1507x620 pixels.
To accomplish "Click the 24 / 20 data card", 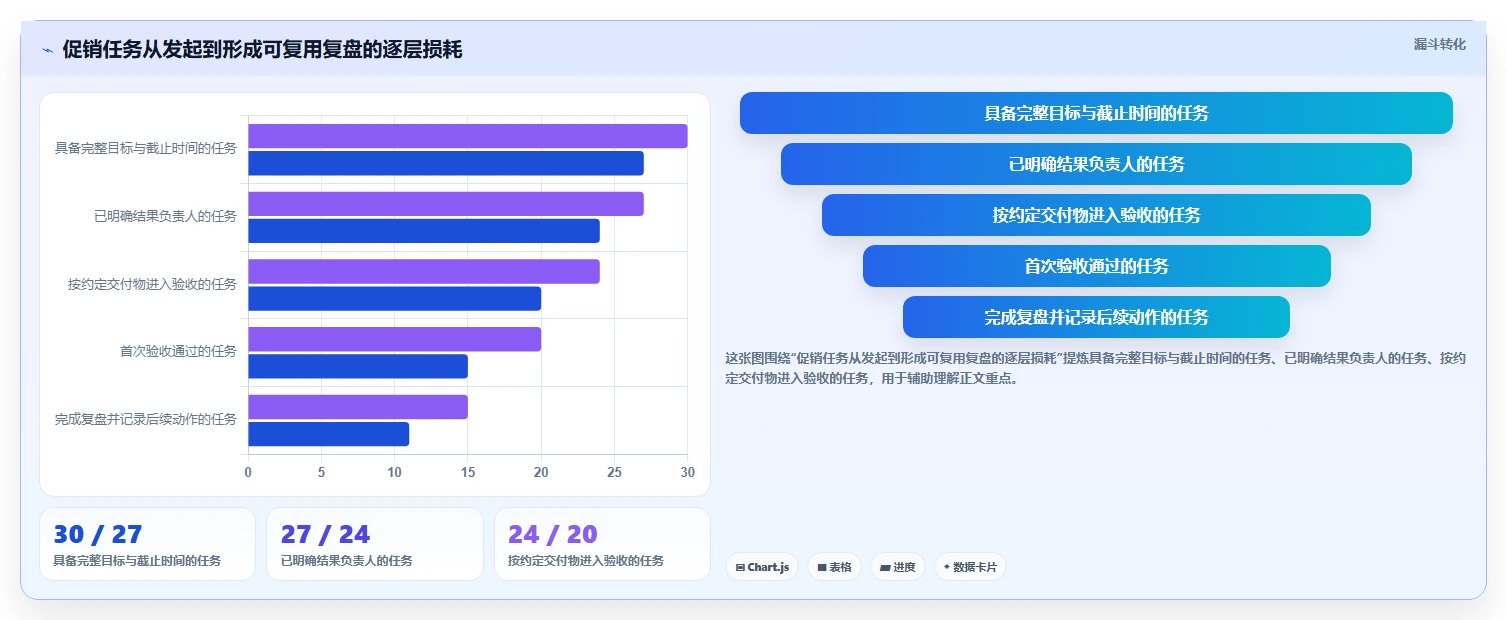I will tap(602, 544).
